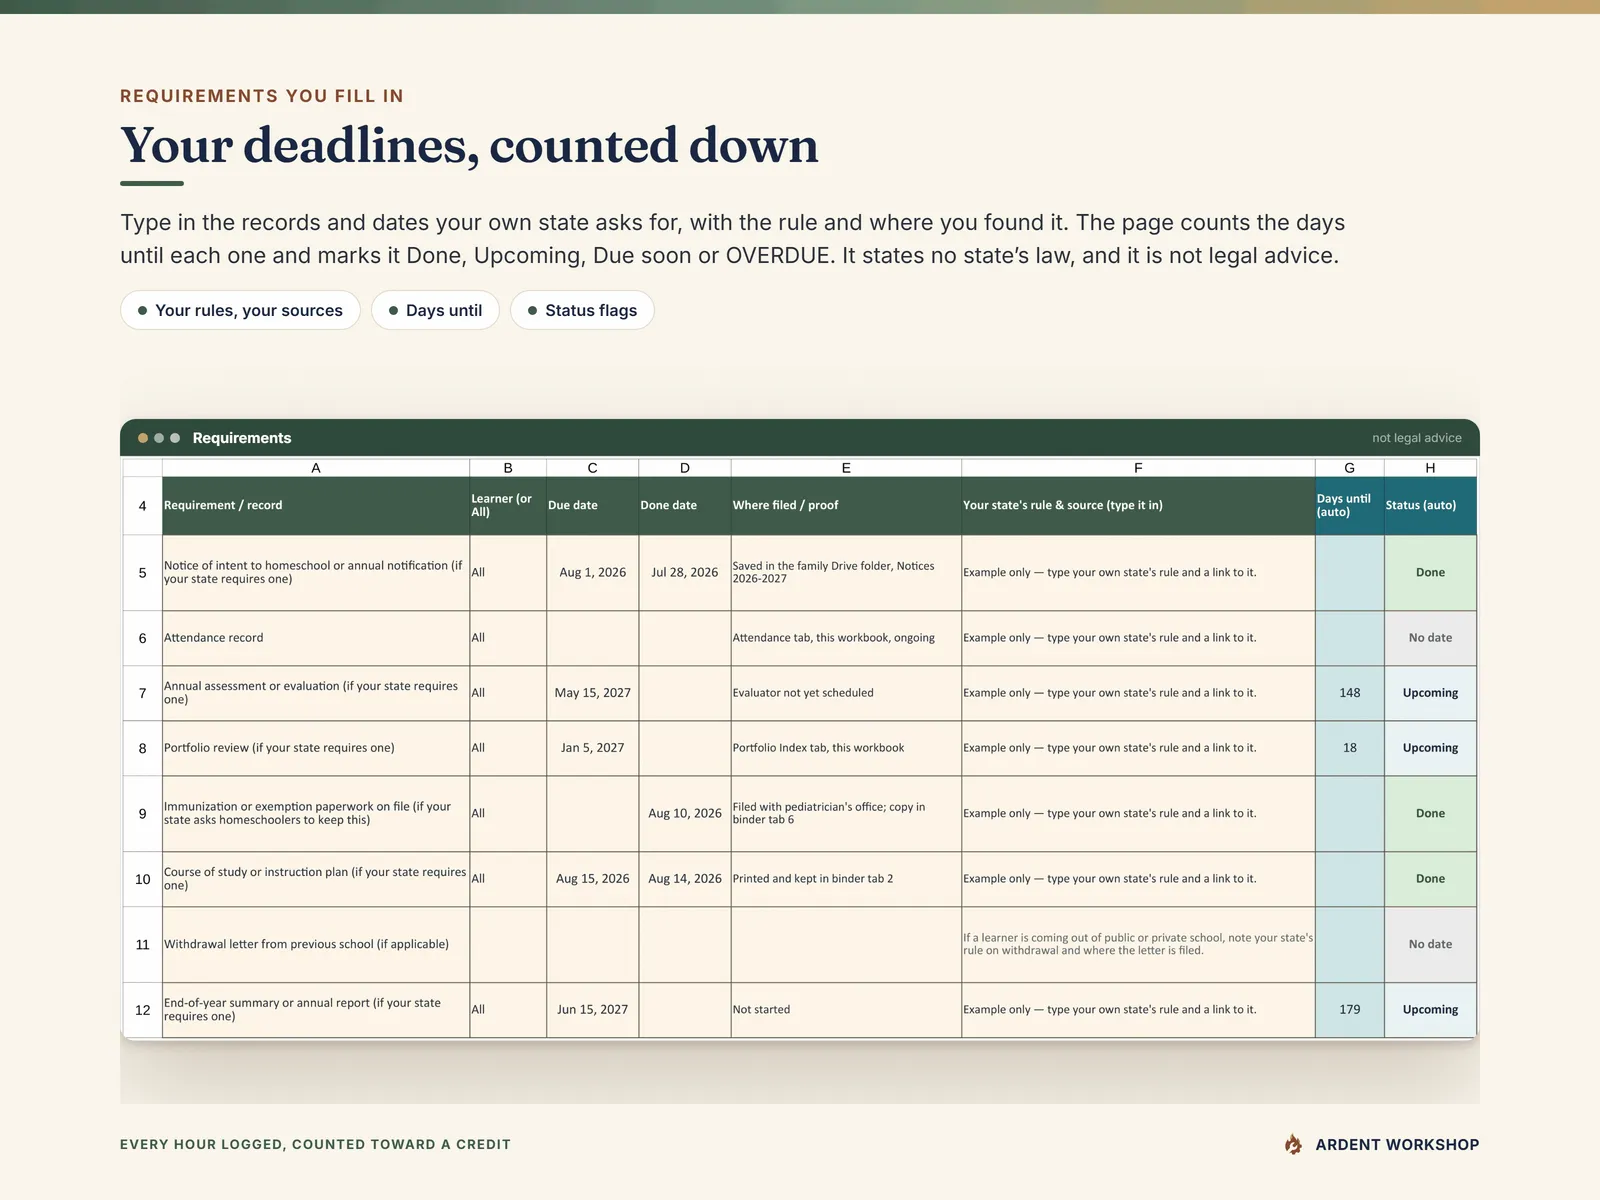Select row 5 number header
The height and width of the screenshot is (1200, 1600).
[142, 573]
